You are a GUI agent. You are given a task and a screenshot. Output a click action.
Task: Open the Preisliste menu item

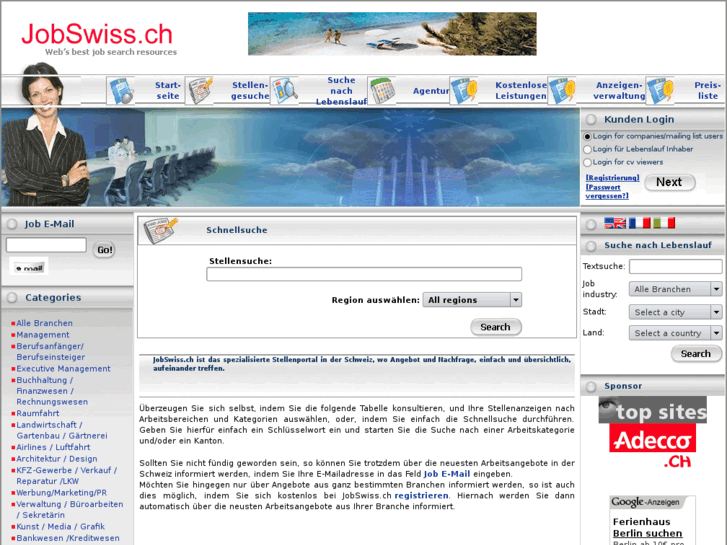click(x=708, y=90)
